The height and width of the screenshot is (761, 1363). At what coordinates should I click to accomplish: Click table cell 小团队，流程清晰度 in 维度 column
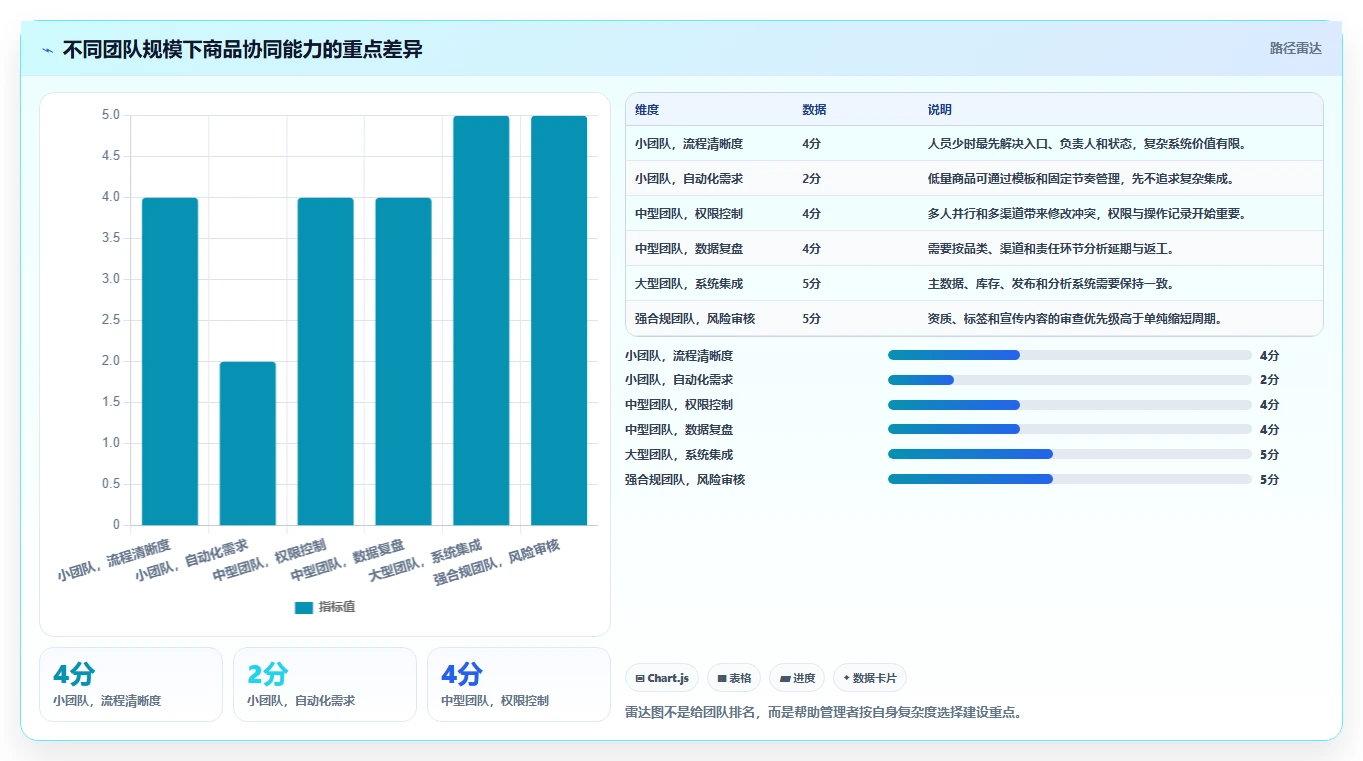(x=689, y=144)
